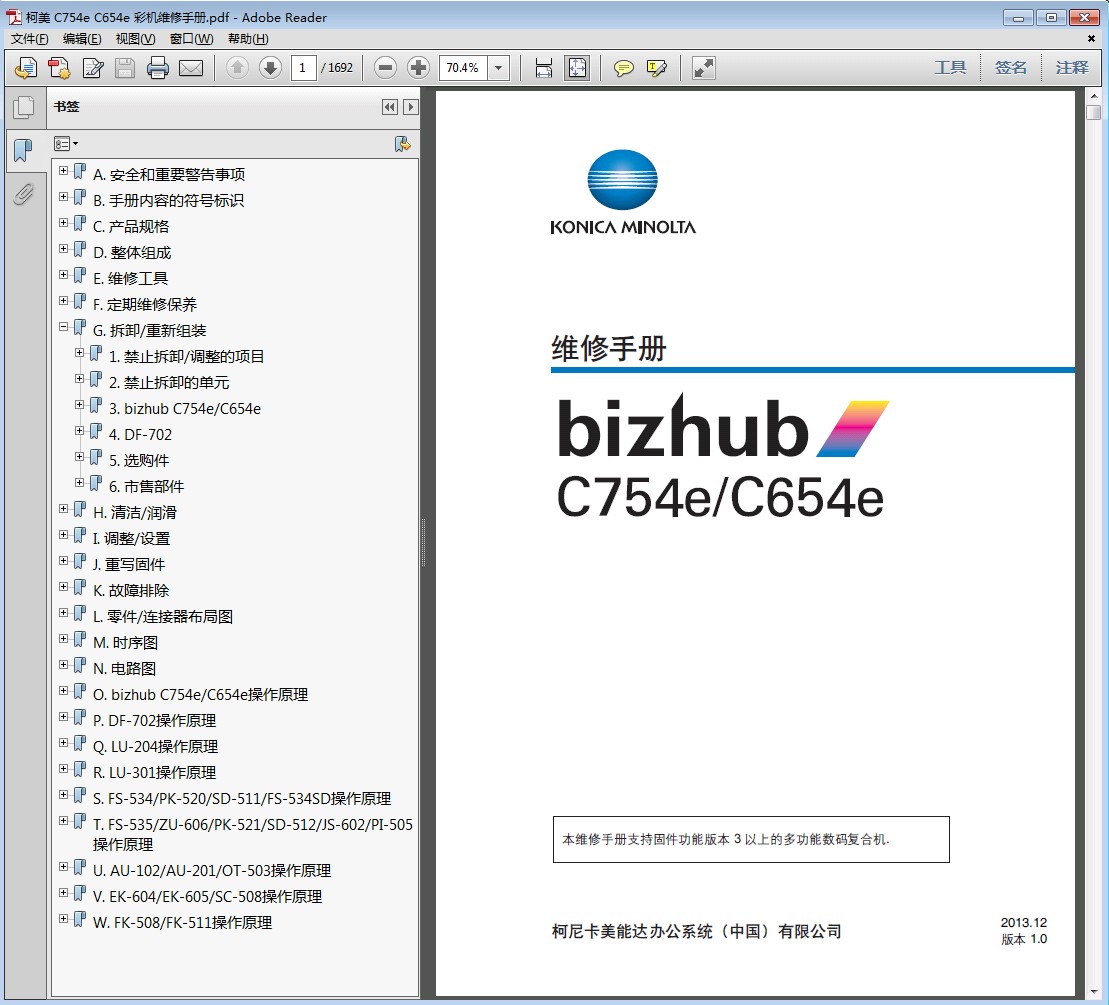This screenshot has height=1005, width=1109.
Task: Click the page number input field
Action: click(x=304, y=68)
